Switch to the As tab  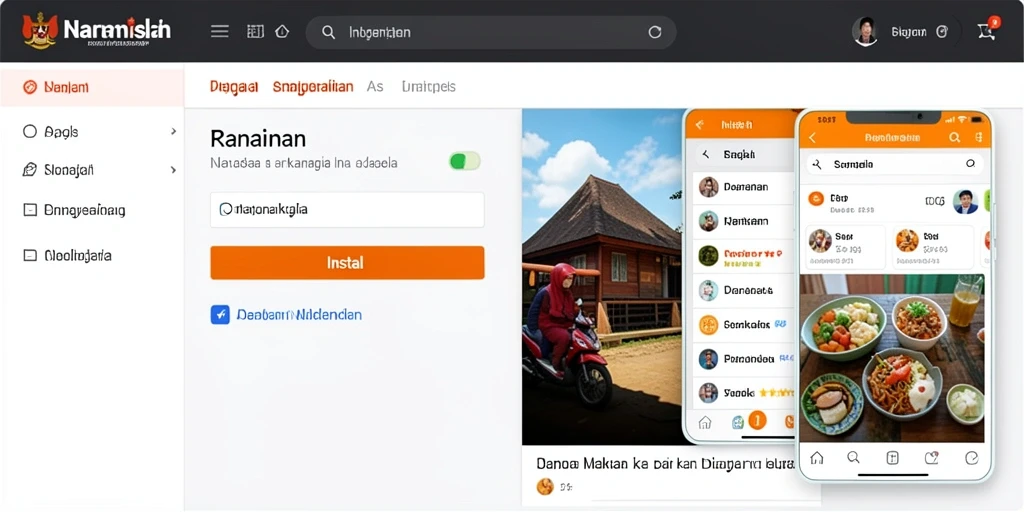click(375, 86)
